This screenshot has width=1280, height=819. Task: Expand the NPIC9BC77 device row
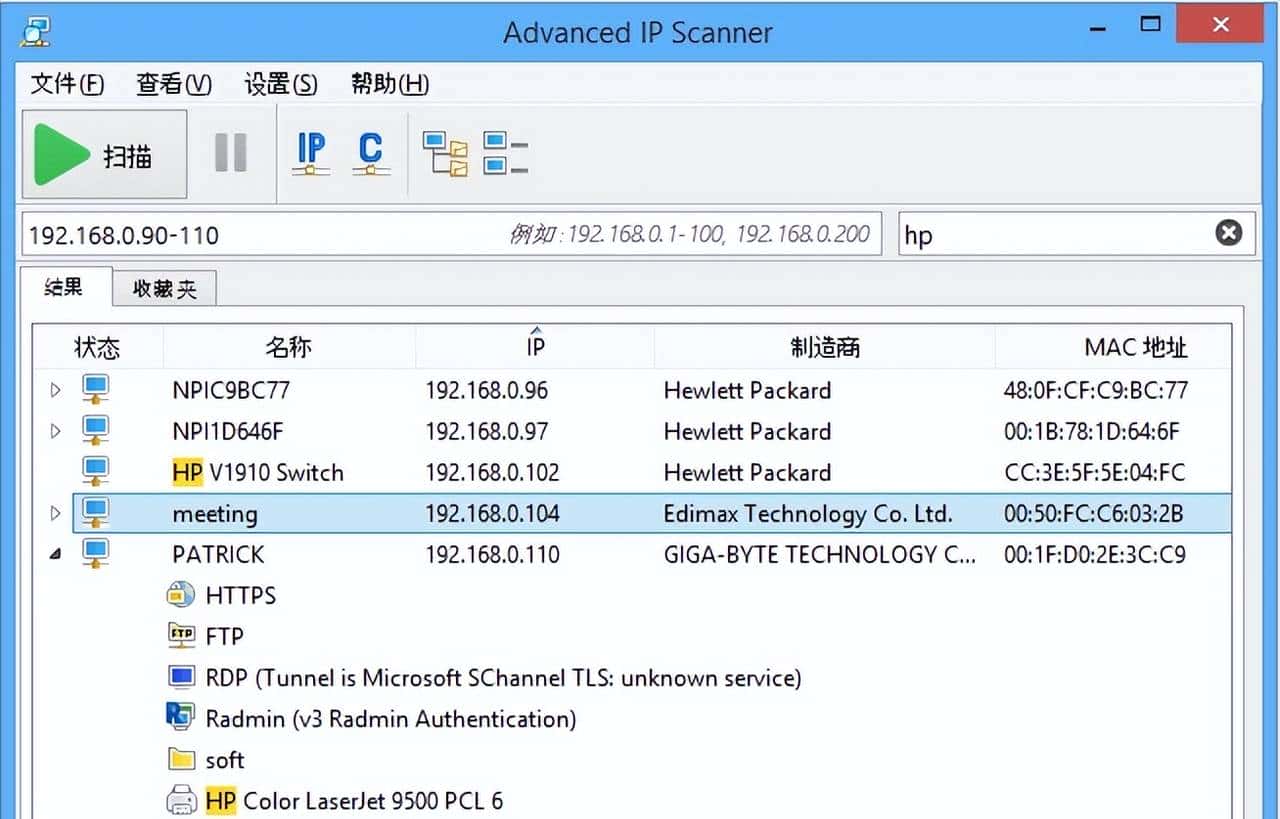(56, 390)
